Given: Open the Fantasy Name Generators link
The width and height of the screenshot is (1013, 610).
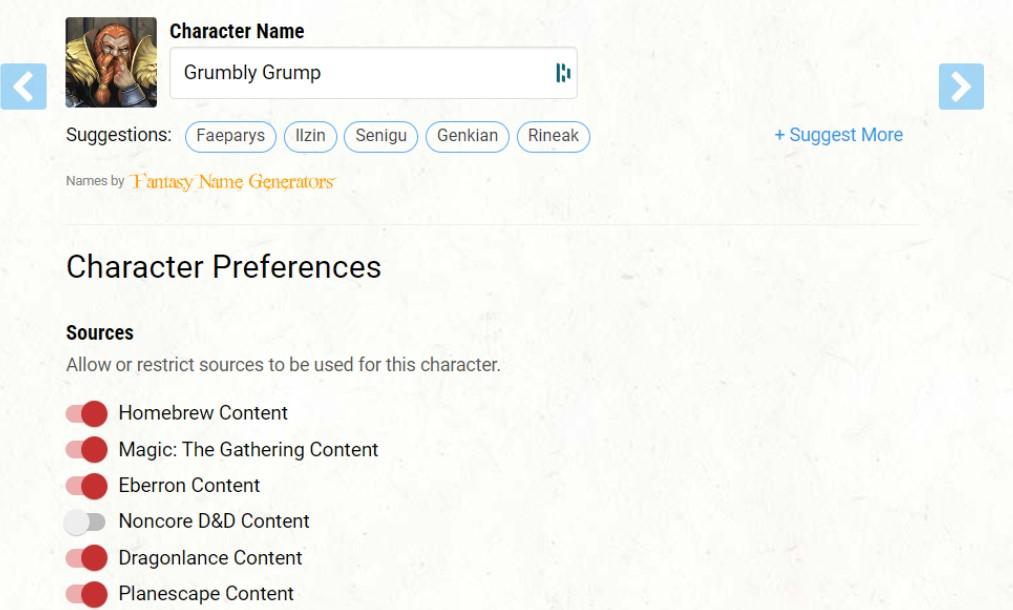Looking at the screenshot, I should click(232, 182).
